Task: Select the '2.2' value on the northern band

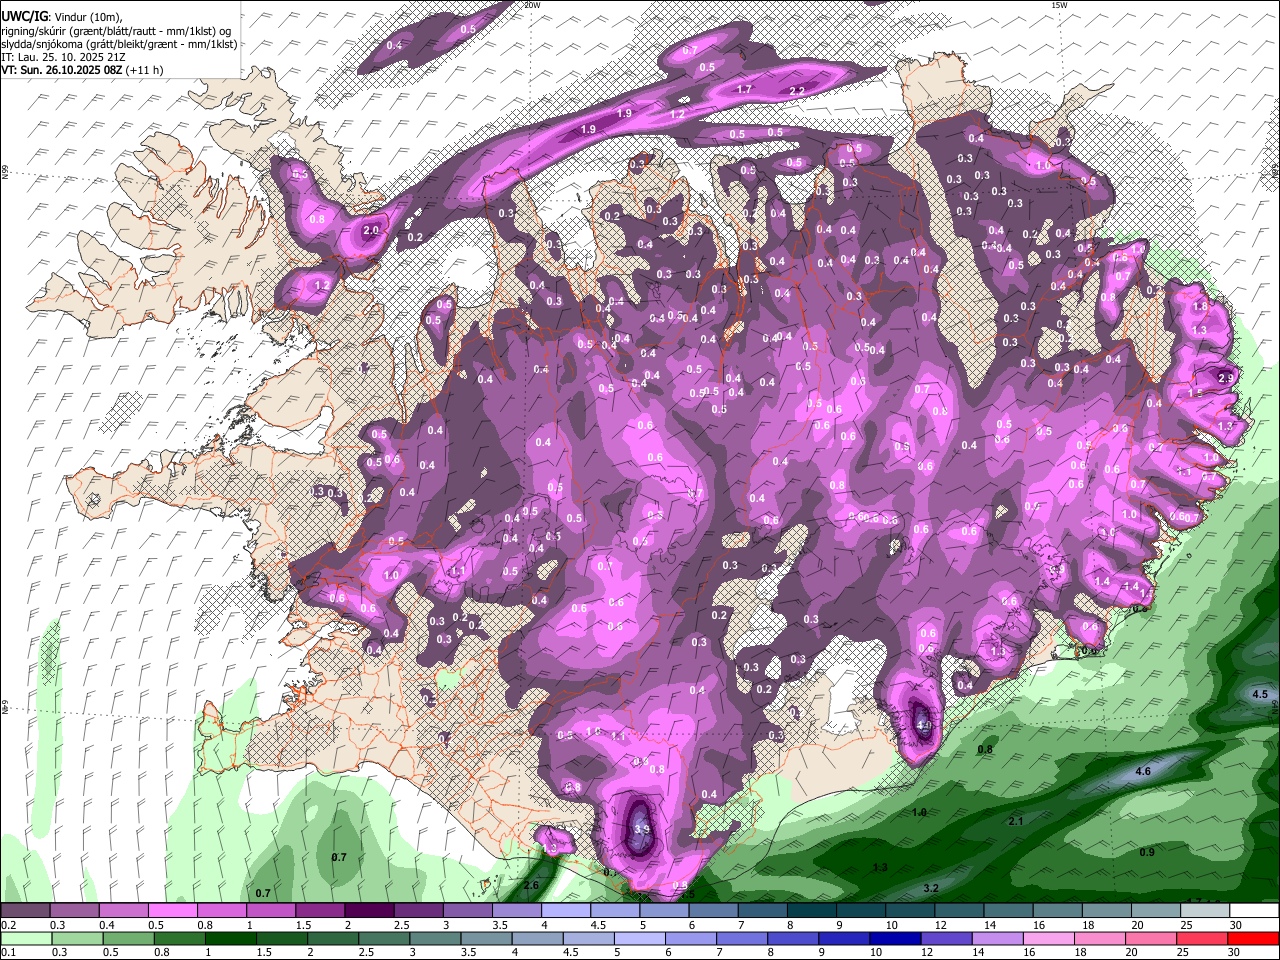Action: [797, 91]
